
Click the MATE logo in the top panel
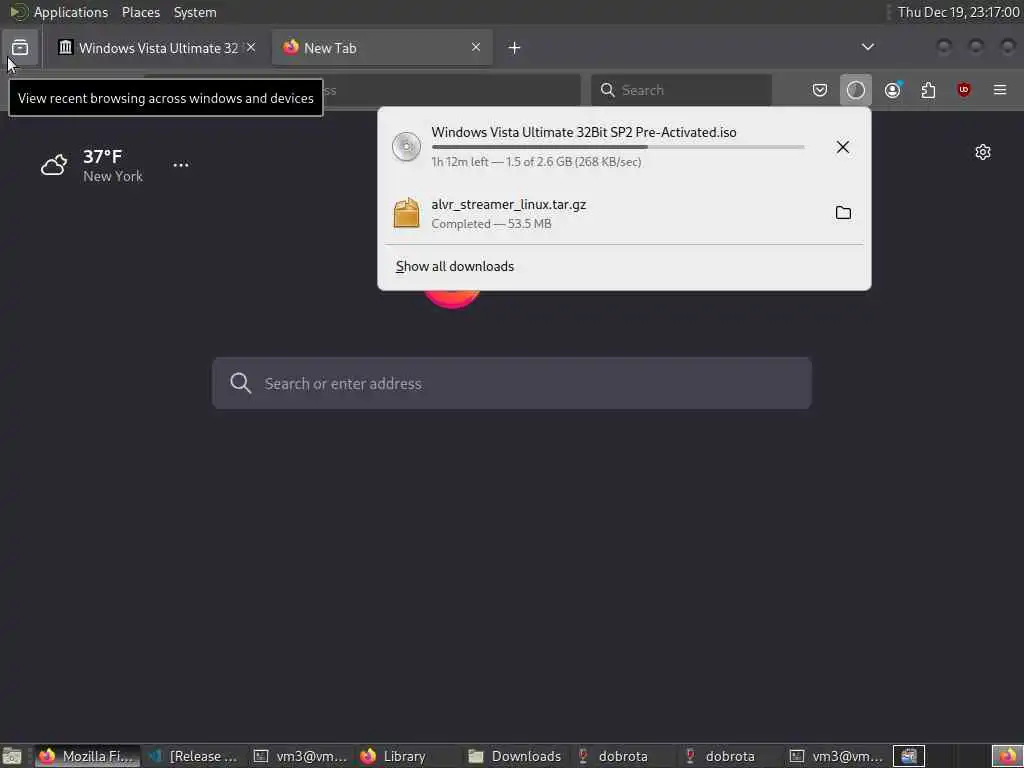(x=18, y=12)
